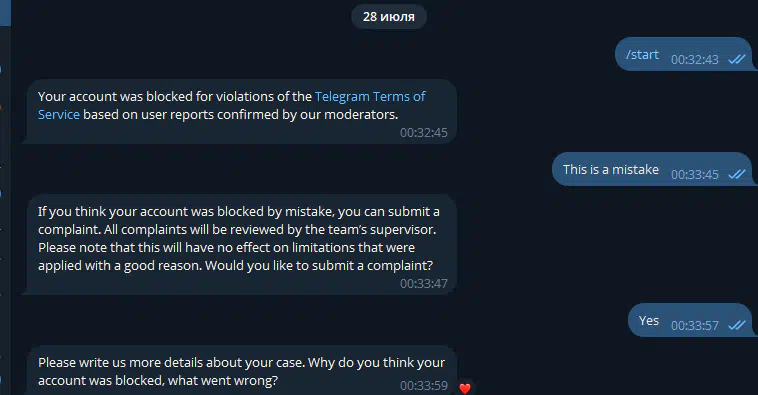Image resolution: width=758 pixels, height=395 pixels.
Task: Click the read checkmarks on /start message
Action: tap(737, 59)
